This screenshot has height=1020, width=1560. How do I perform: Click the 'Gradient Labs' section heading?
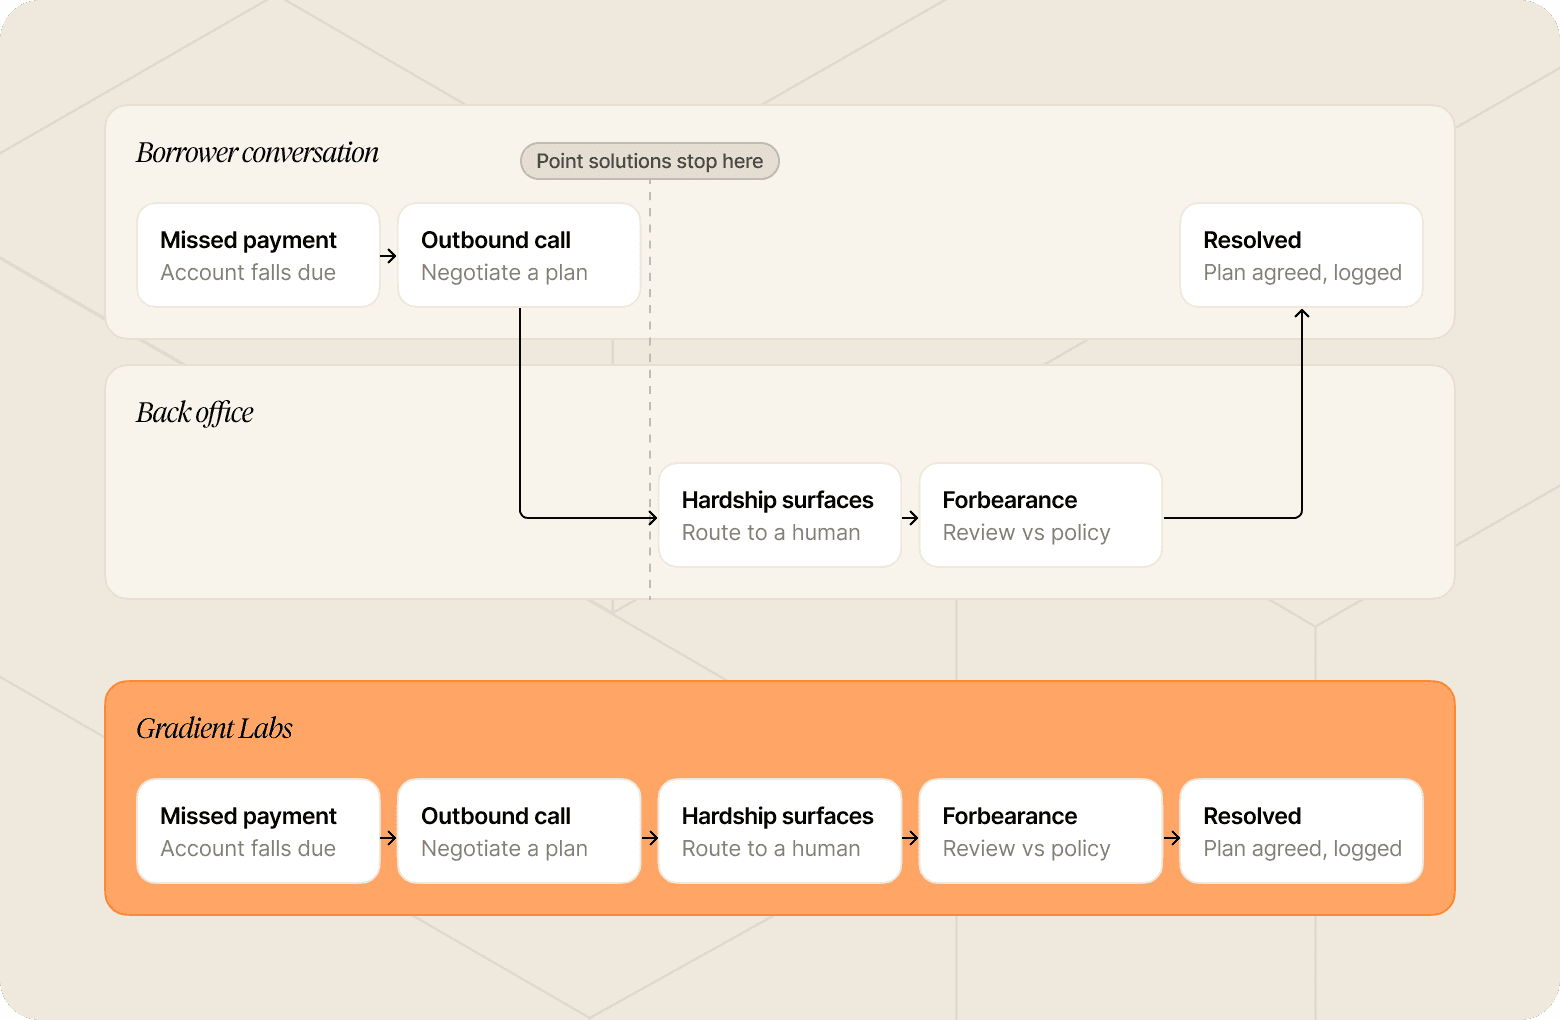(214, 729)
